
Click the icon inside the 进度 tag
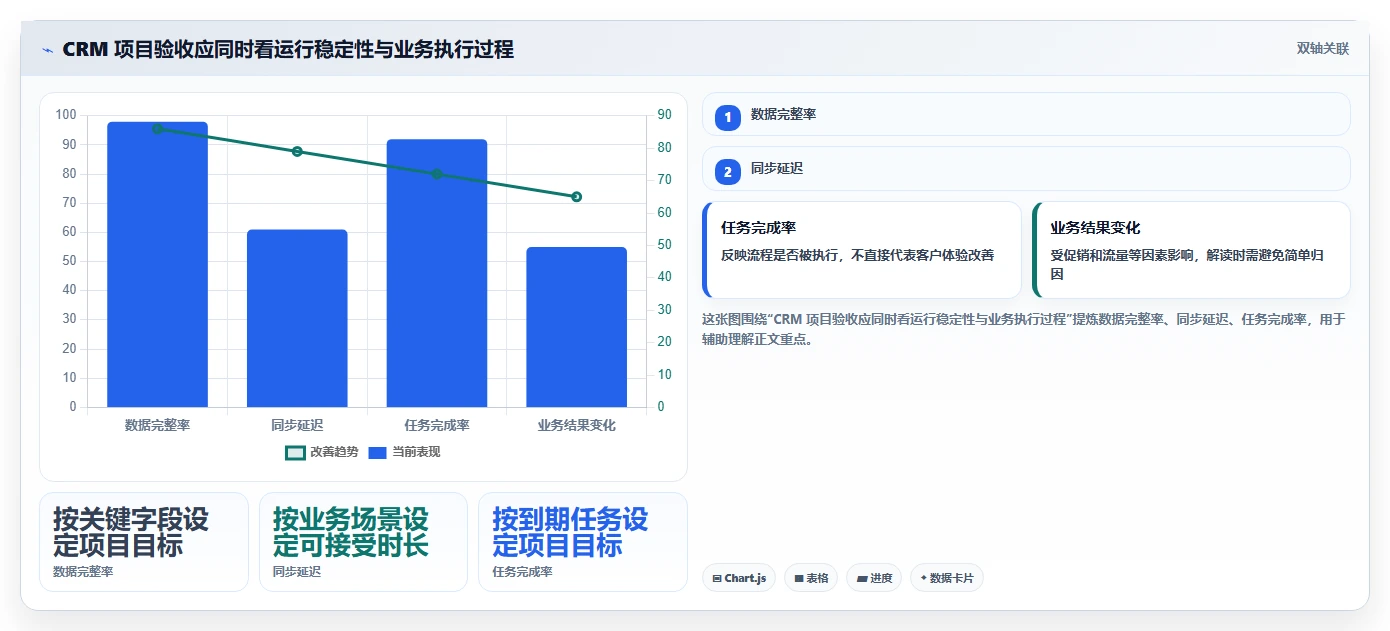pos(862,578)
